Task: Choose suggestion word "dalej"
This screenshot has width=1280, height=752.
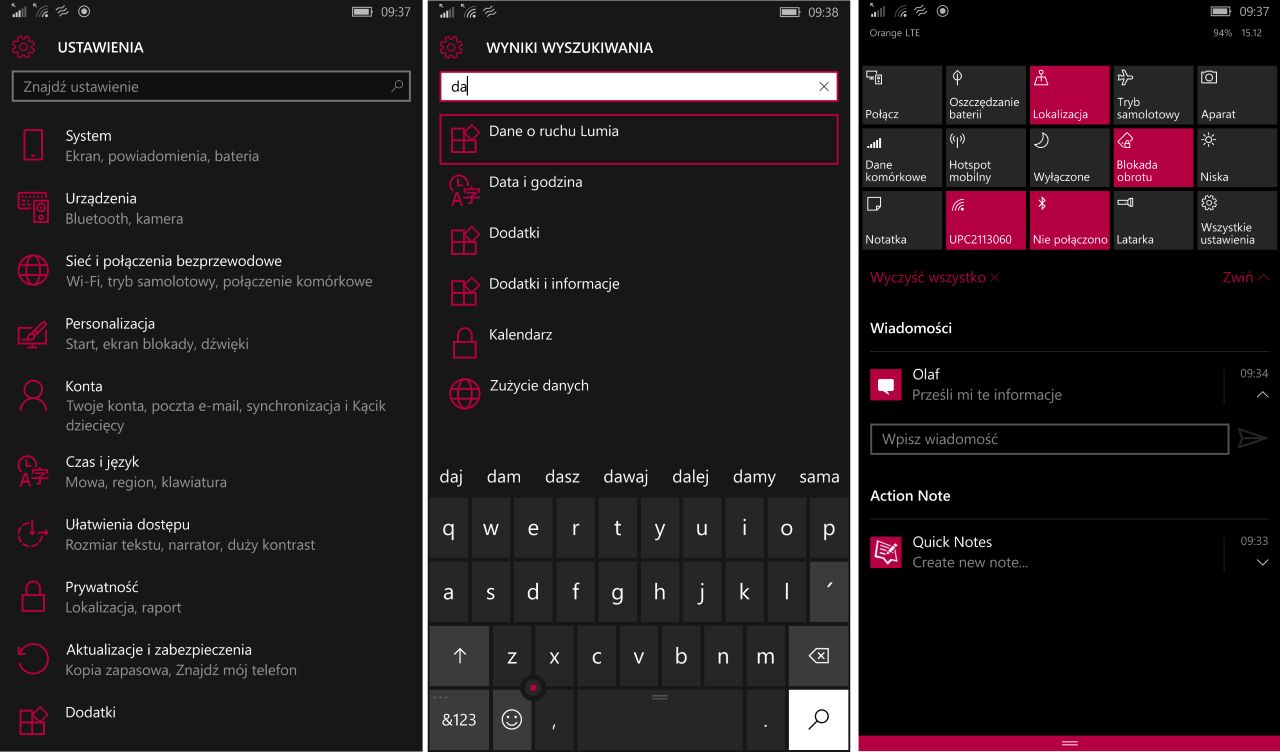Action: (x=690, y=477)
